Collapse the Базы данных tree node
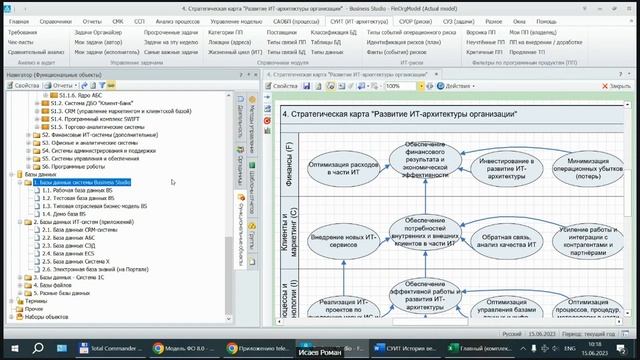The image size is (640, 360). [11, 174]
